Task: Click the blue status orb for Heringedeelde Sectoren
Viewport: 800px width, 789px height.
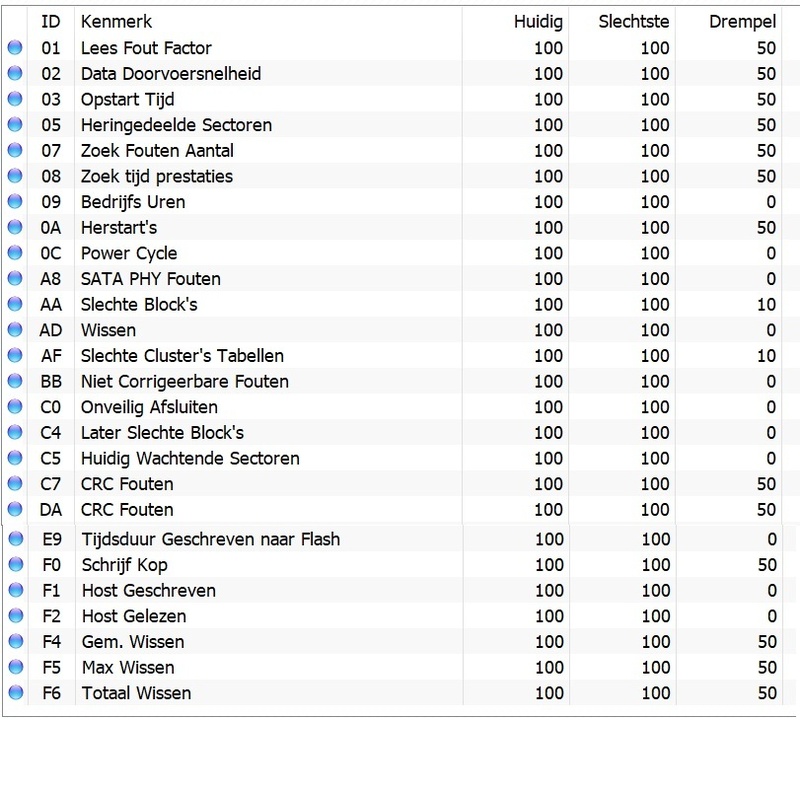Action: [15, 124]
